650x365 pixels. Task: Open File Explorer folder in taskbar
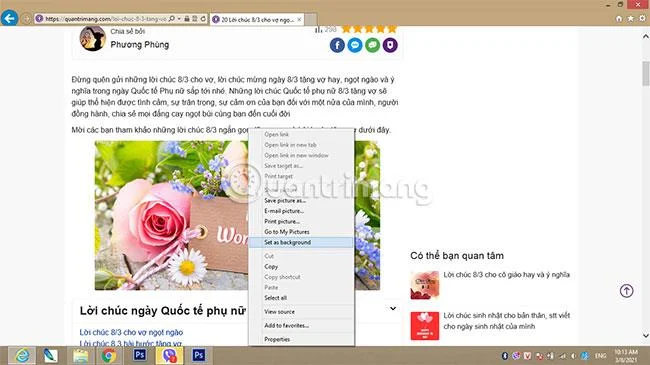[x=80, y=355]
